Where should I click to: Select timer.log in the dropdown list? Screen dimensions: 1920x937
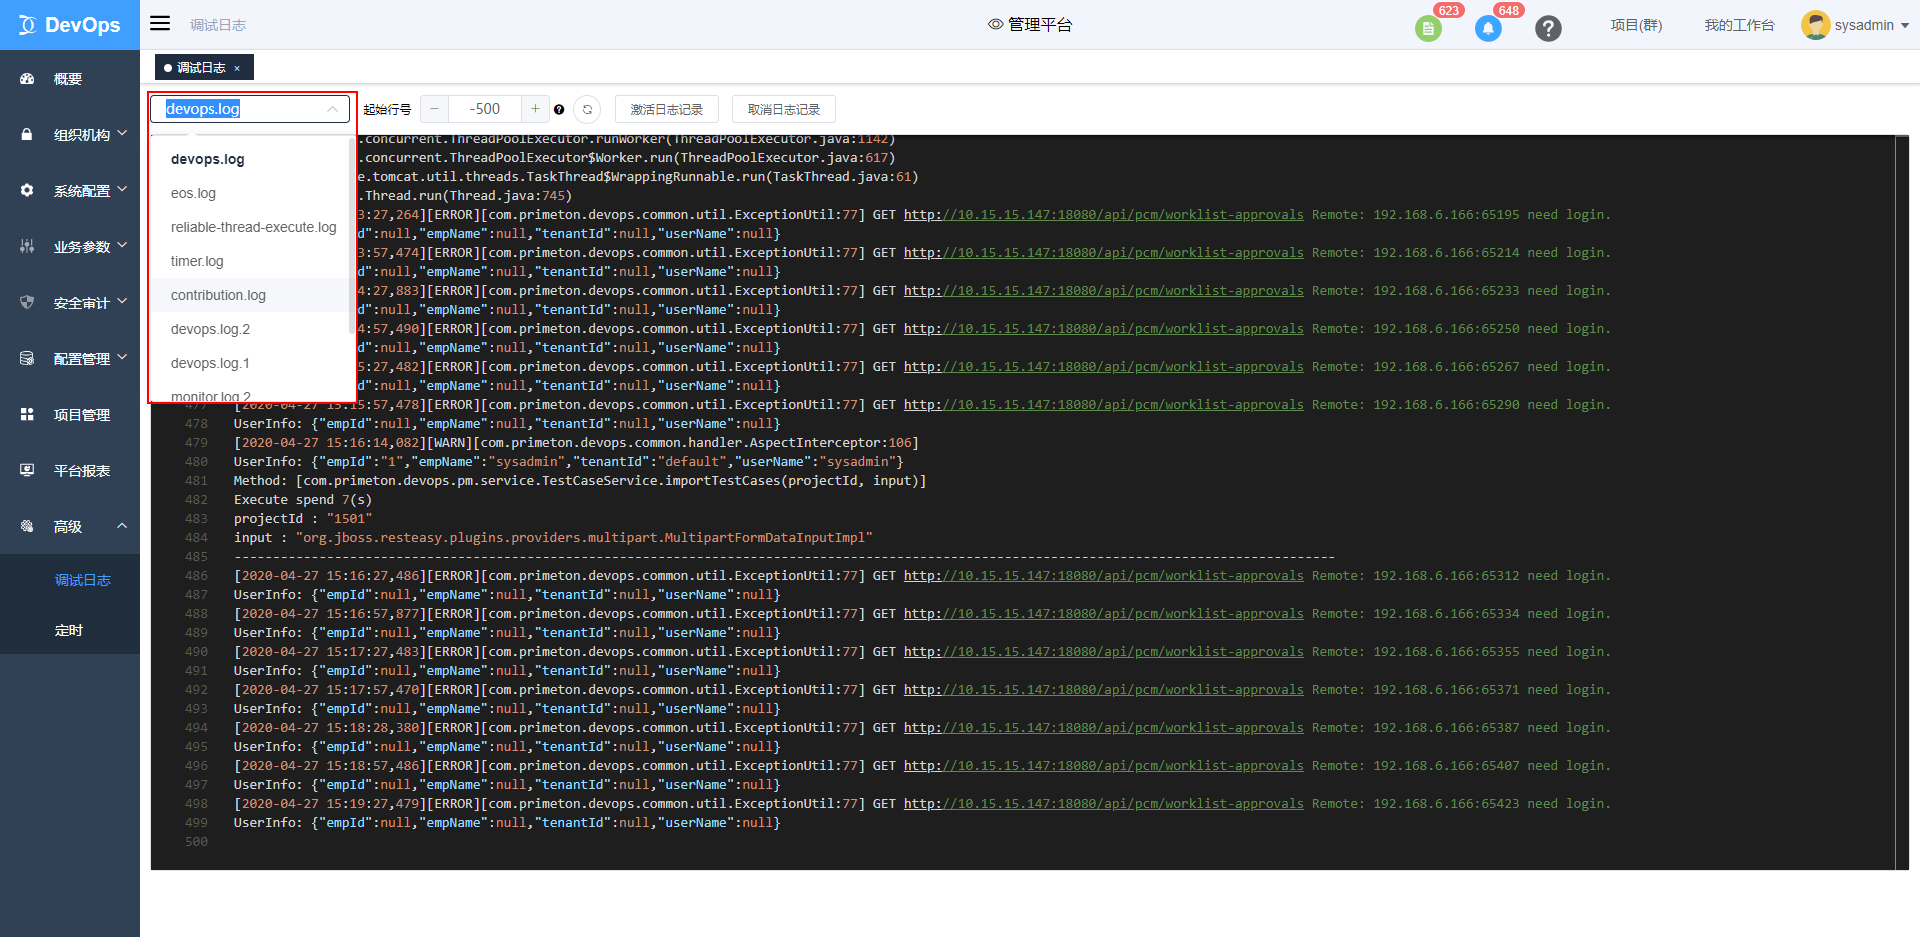tap(250, 261)
